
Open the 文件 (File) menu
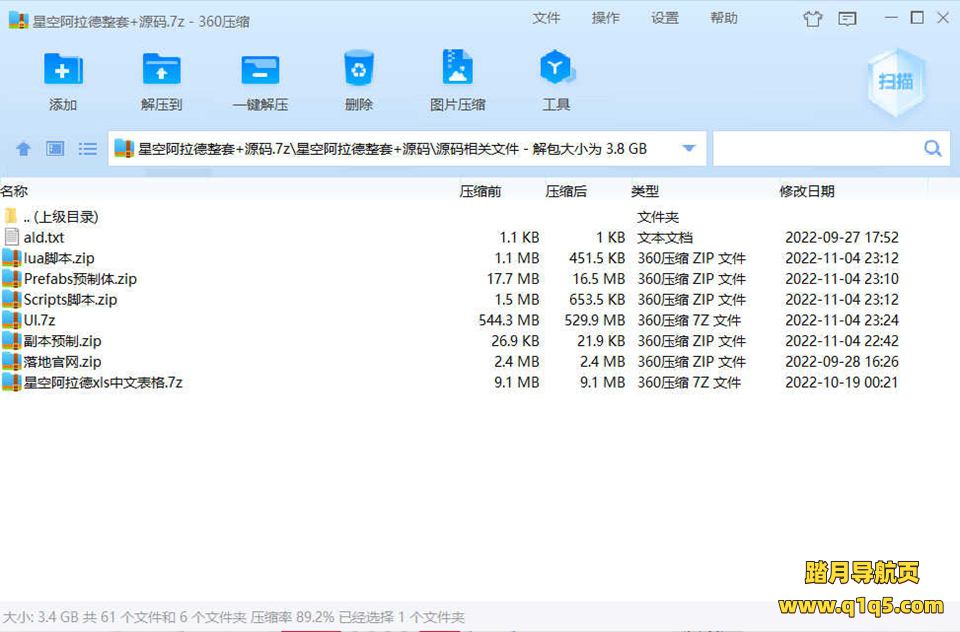click(x=546, y=18)
